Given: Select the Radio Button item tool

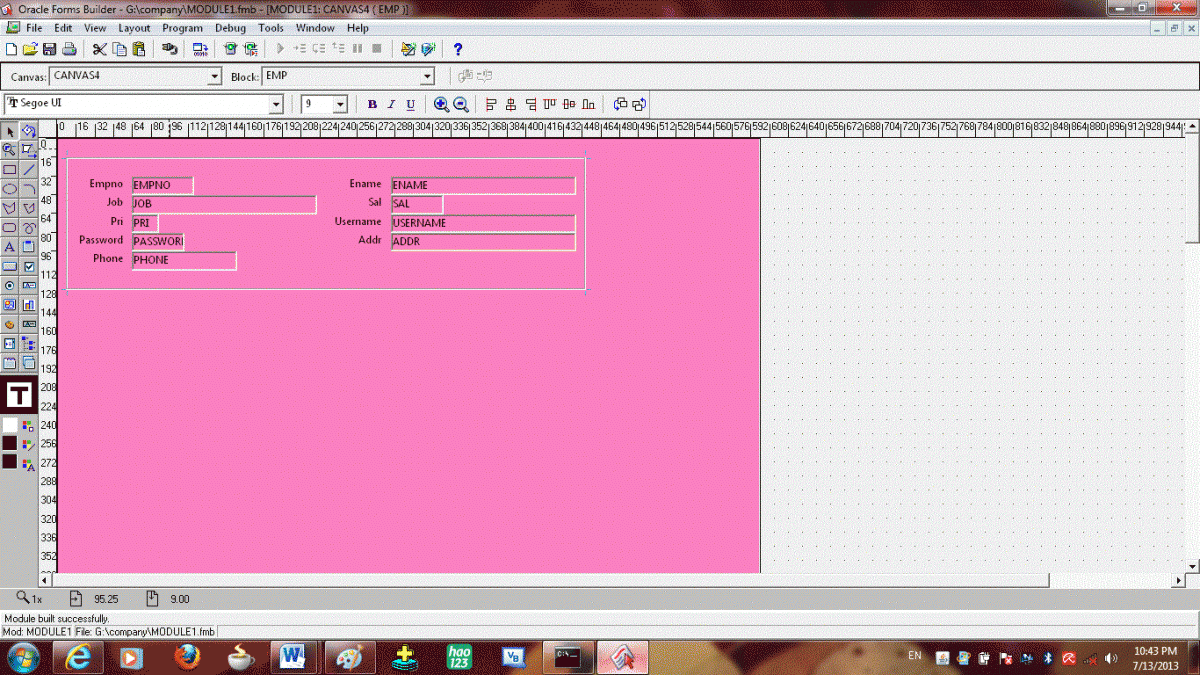Looking at the screenshot, I should point(10,285).
